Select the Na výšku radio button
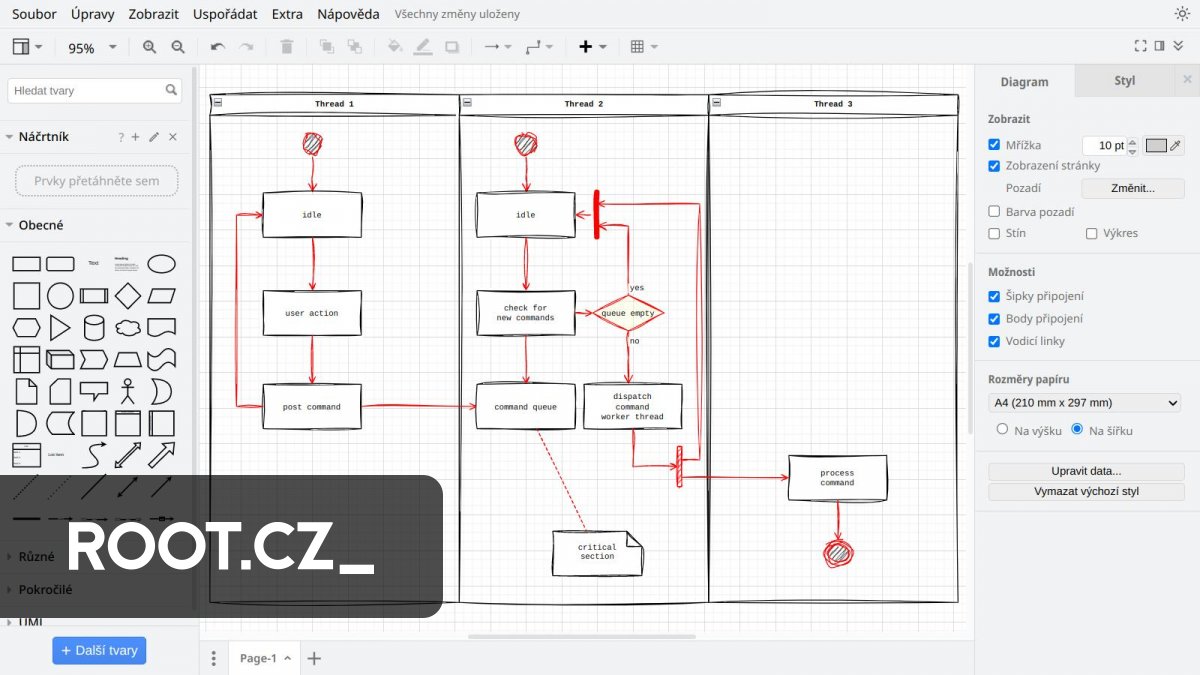The width and height of the screenshot is (1200, 675). pyautogui.click(x=1002, y=429)
